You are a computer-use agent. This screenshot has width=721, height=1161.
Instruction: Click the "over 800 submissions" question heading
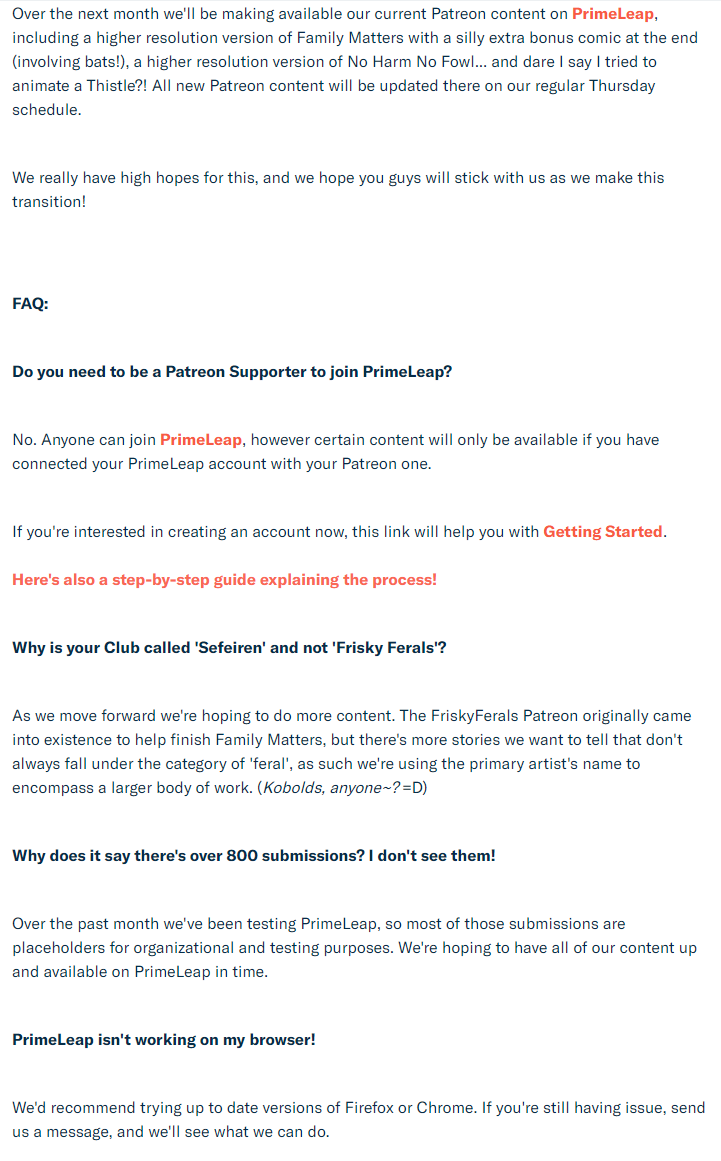click(x=253, y=856)
